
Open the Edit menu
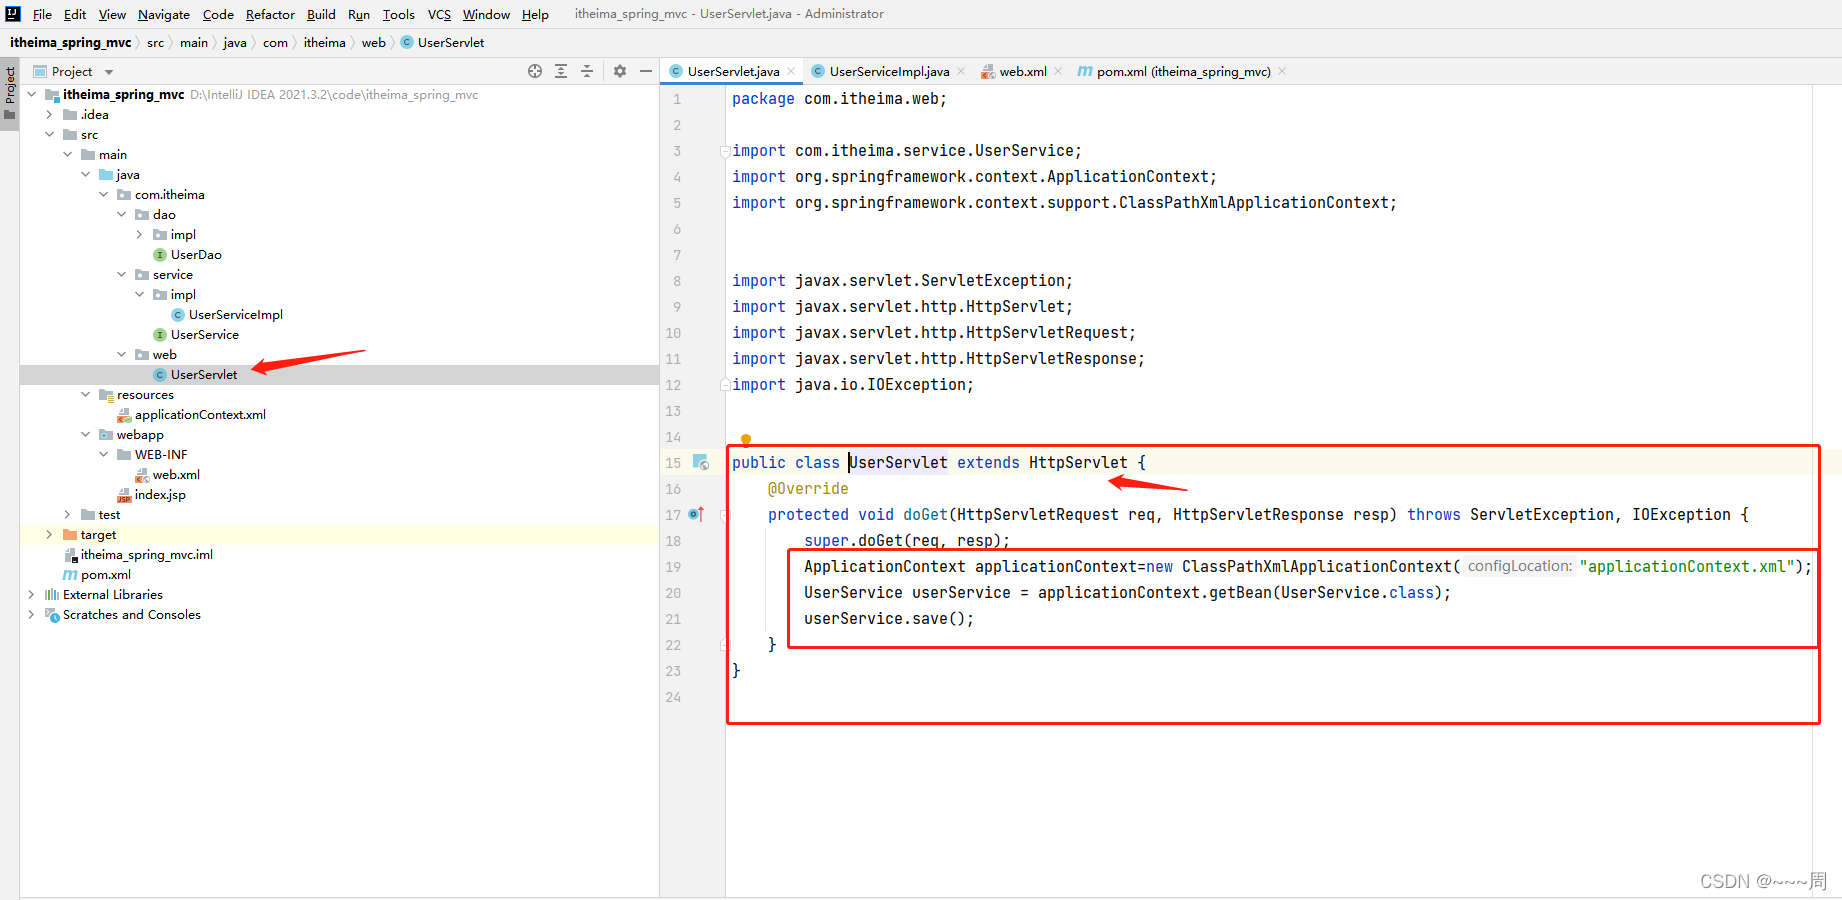[75, 14]
